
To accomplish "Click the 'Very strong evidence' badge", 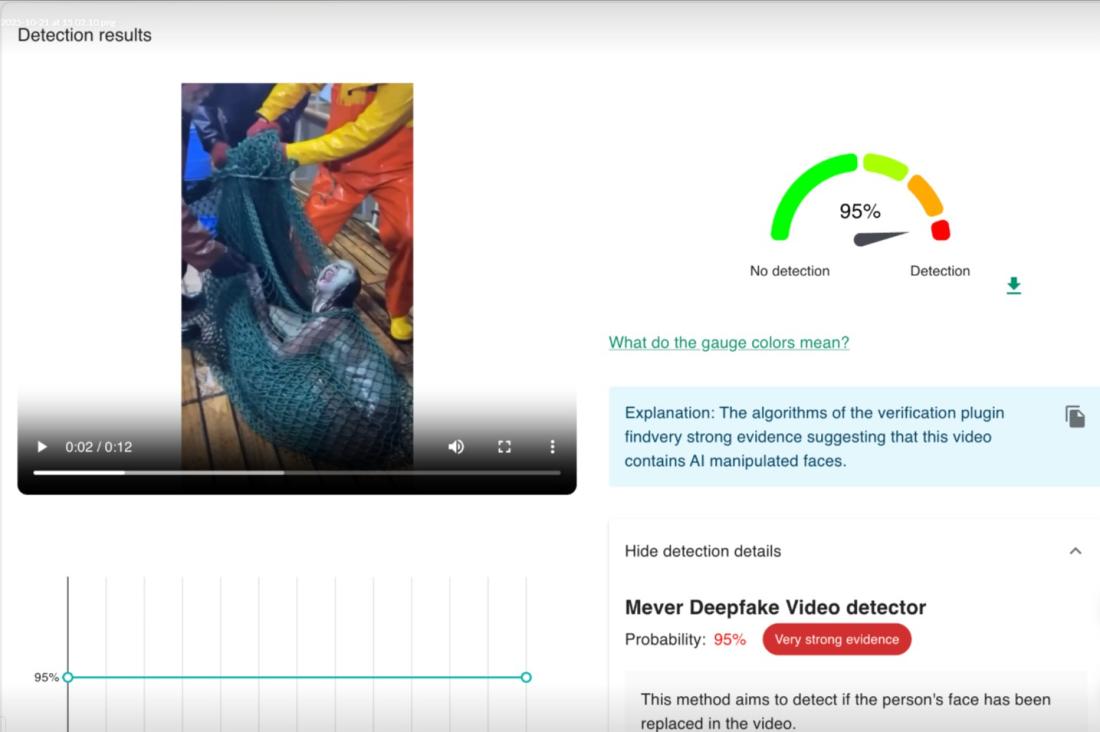I will 836,640.
